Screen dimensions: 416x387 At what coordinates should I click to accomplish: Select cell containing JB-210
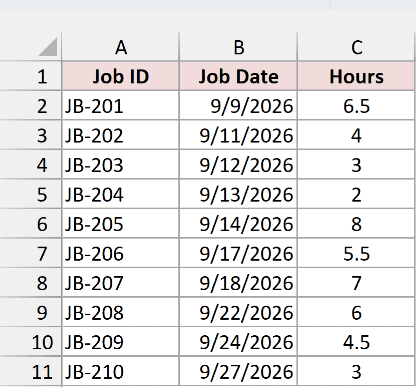(121, 371)
